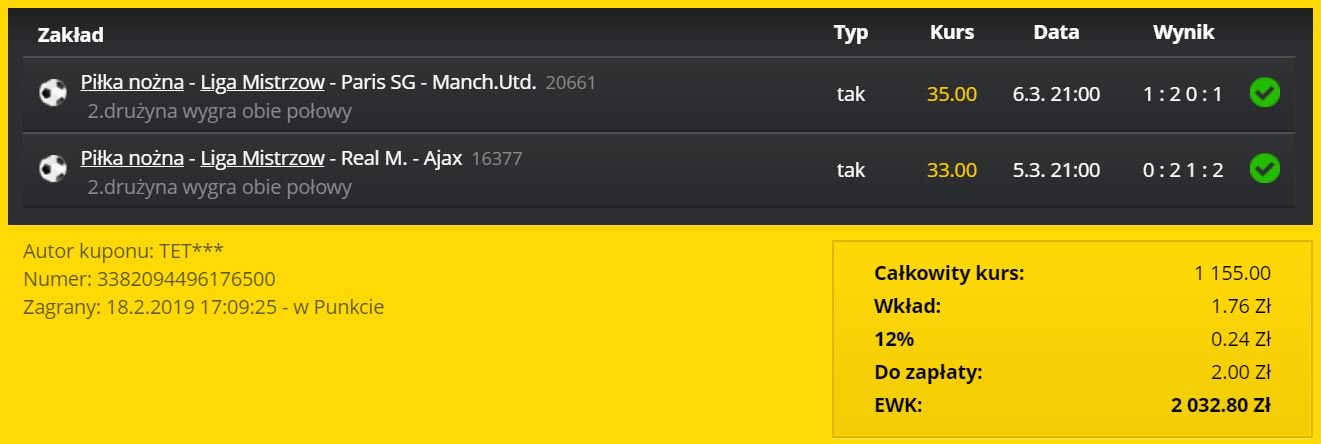Click green checkmark for Paris SG - Manch.Utd.

pyautogui.click(x=1265, y=93)
